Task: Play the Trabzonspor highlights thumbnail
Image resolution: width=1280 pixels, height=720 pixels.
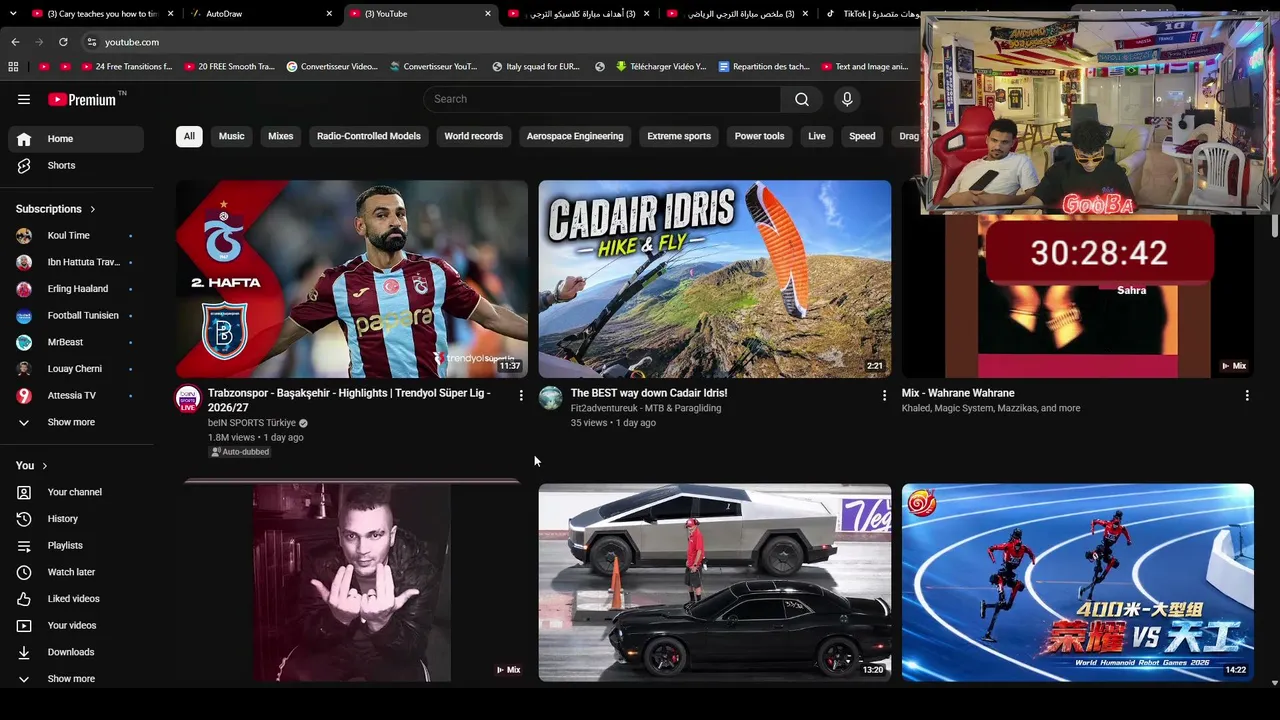Action: (x=352, y=279)
